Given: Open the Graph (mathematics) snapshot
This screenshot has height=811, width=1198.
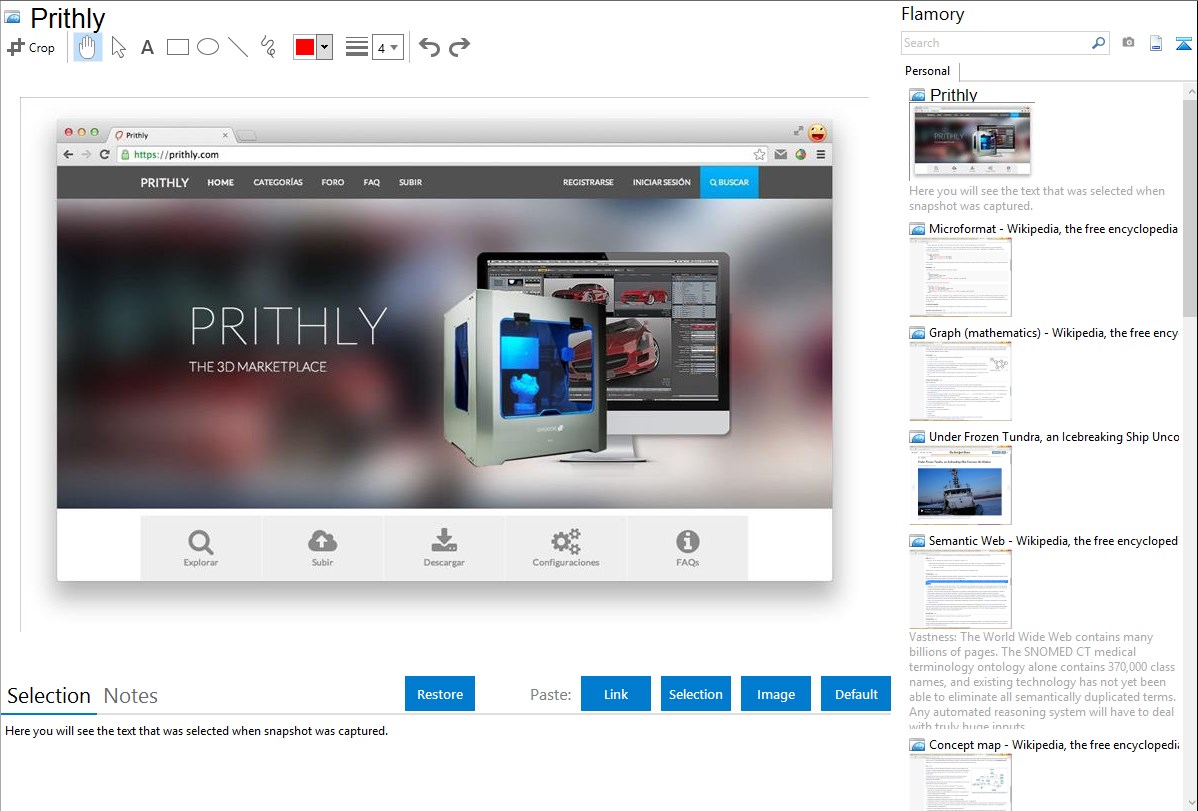Looking at the screenshot, I should [x=1053, y=333].
